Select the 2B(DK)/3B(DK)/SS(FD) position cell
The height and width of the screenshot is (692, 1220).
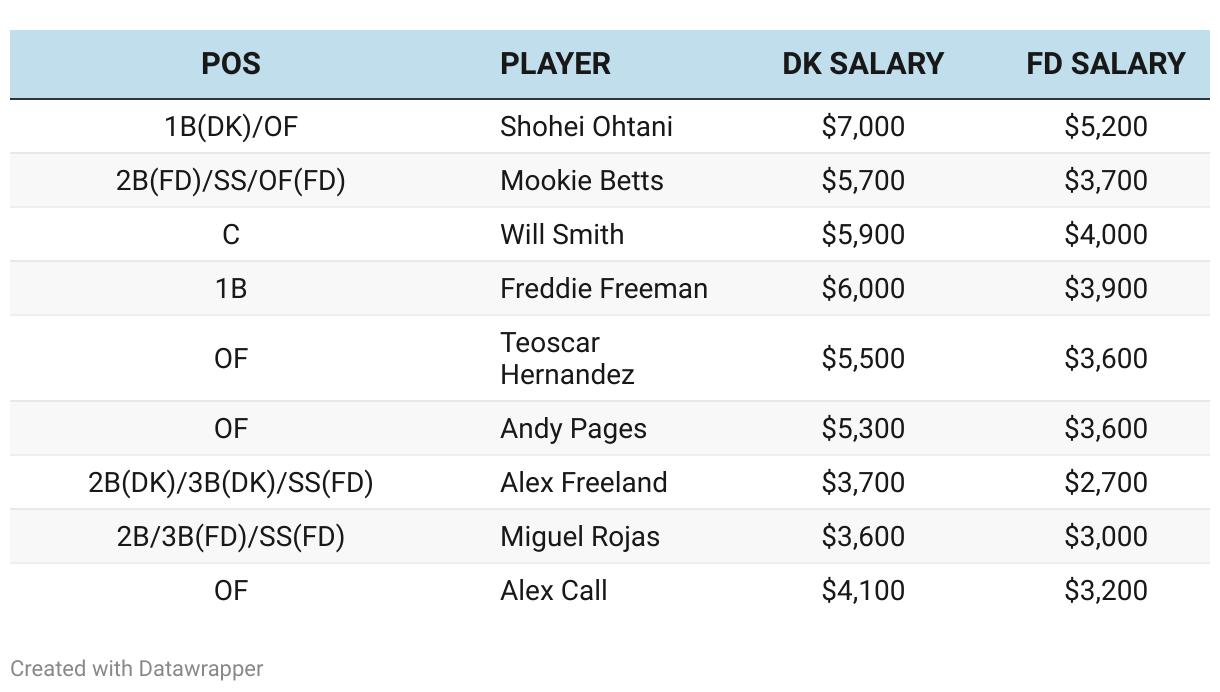(231, 483)
